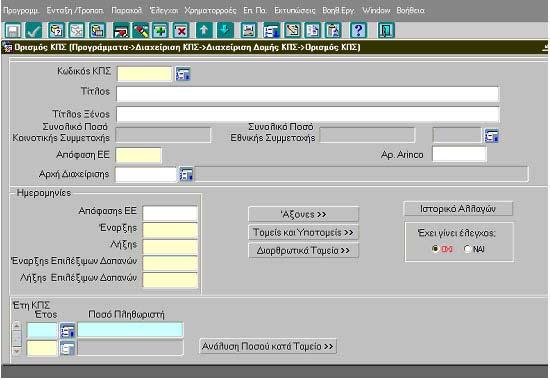Click the Έναρξης date field
The width and height of the screenshot is (550, 380).
[170, 231]
